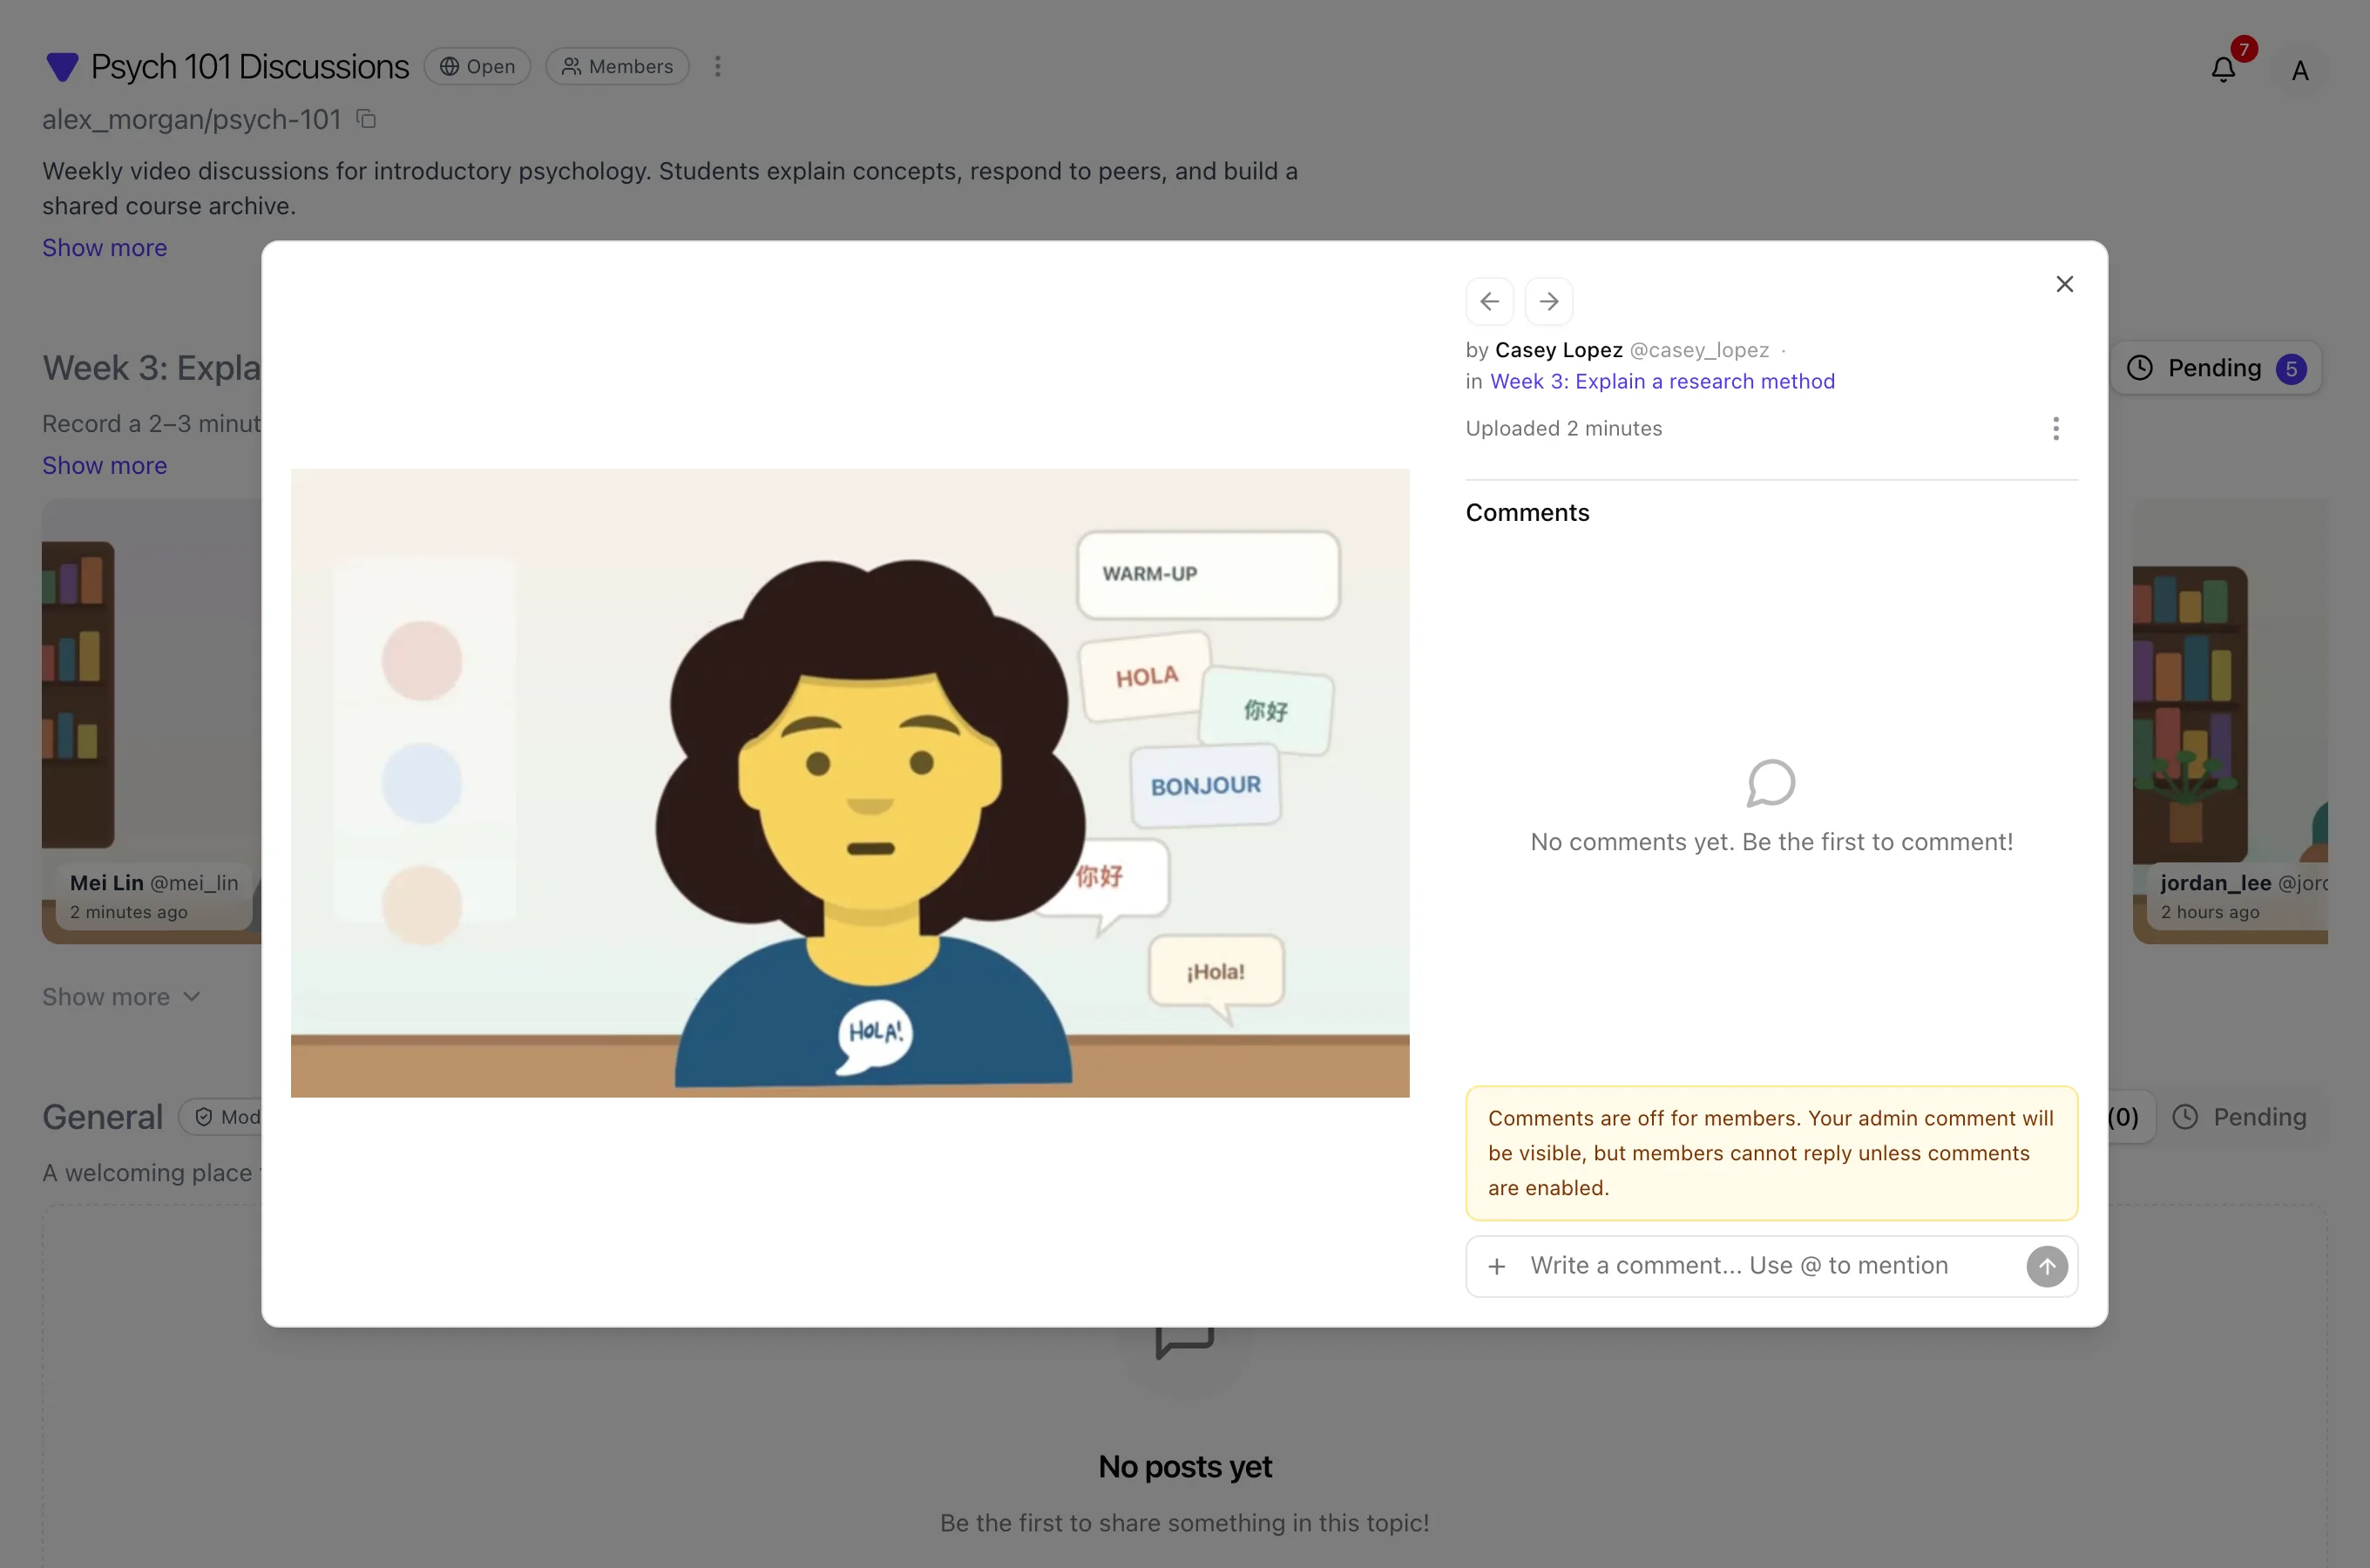Open the user avatar A menu

point(2300,70)
